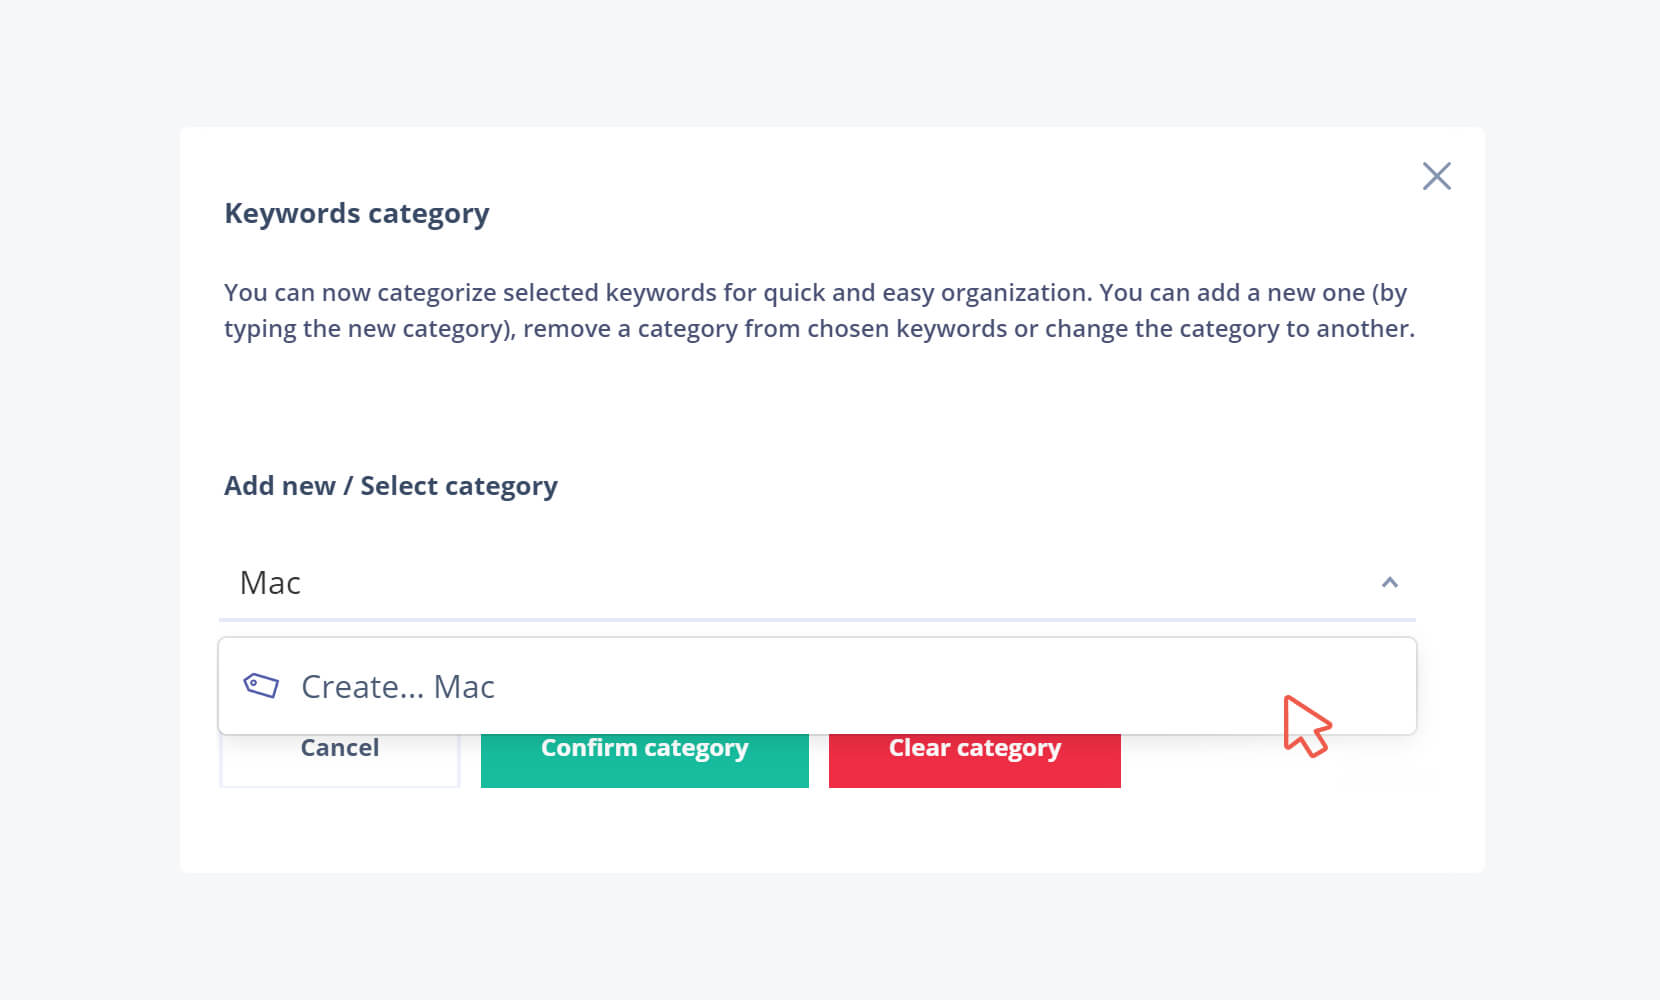This screenshot has height=1000, width=1660.
Task: Click the word "Mac" typed in the field
Action: coord(270,583)
